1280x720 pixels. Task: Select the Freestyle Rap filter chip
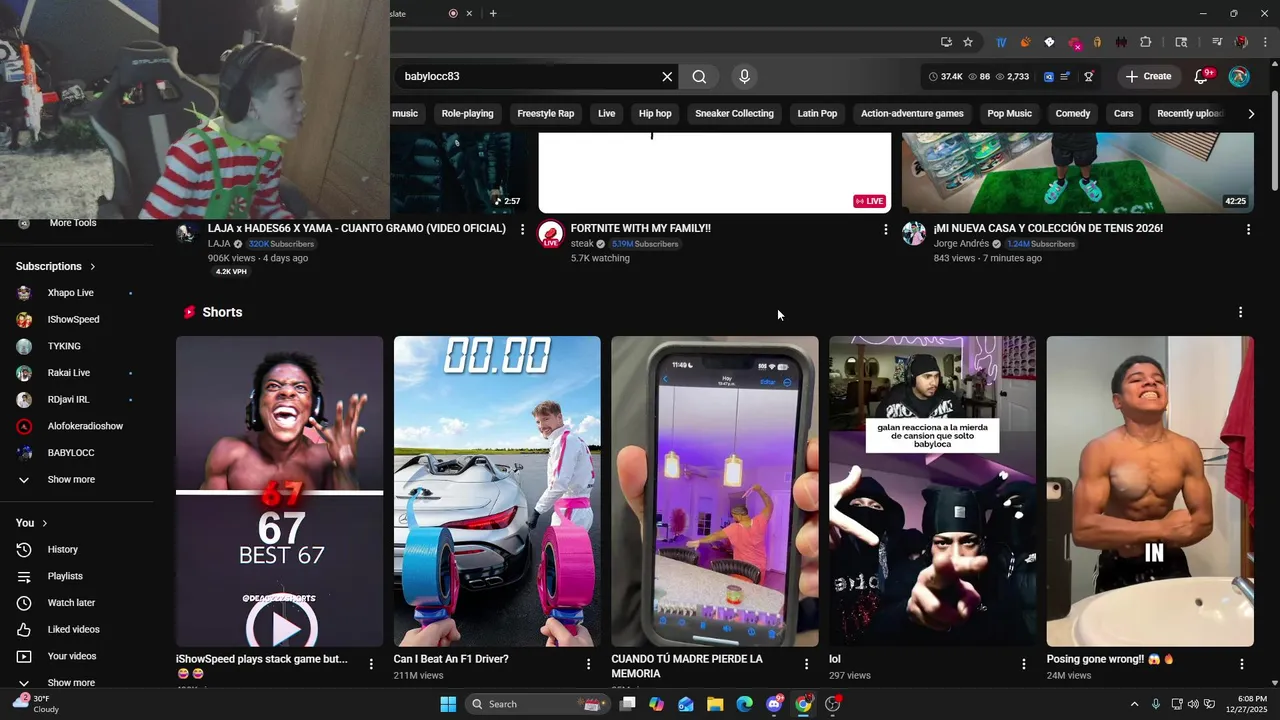[546, 114]
